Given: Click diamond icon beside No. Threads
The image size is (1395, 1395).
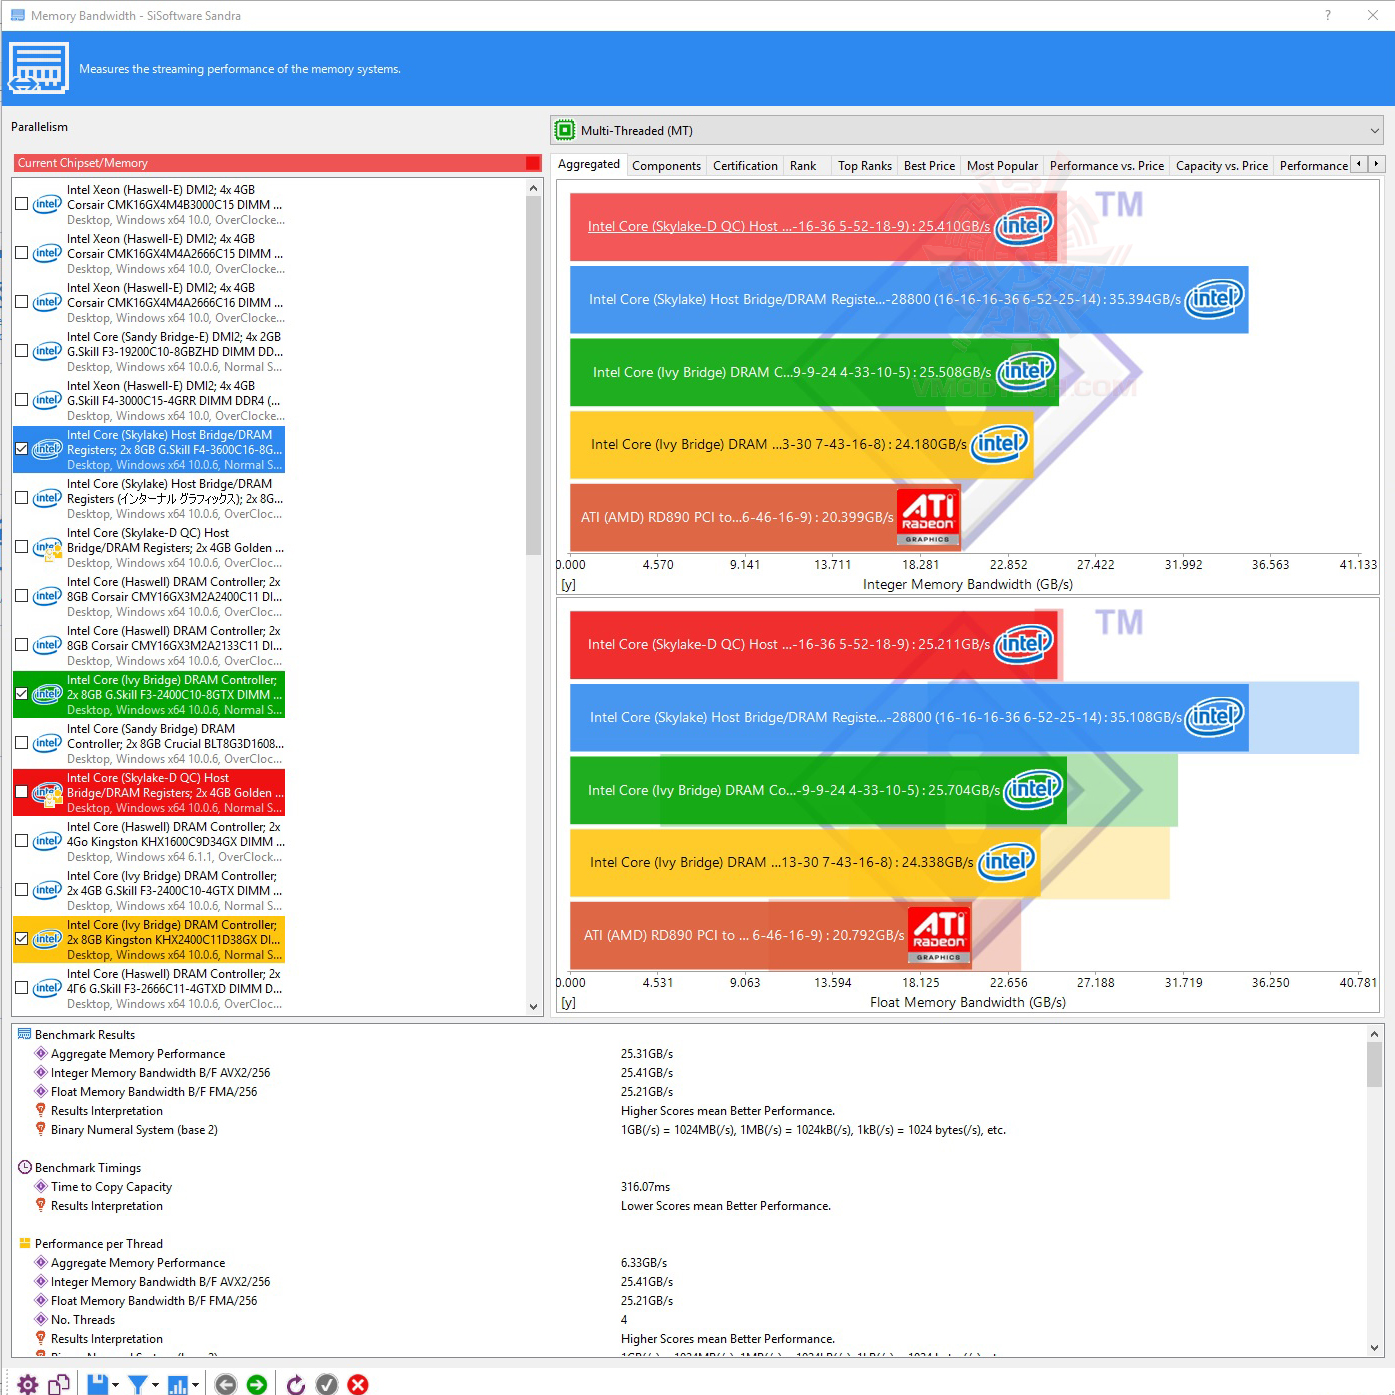Looking at the screenshot, I should pos(41,1319).
